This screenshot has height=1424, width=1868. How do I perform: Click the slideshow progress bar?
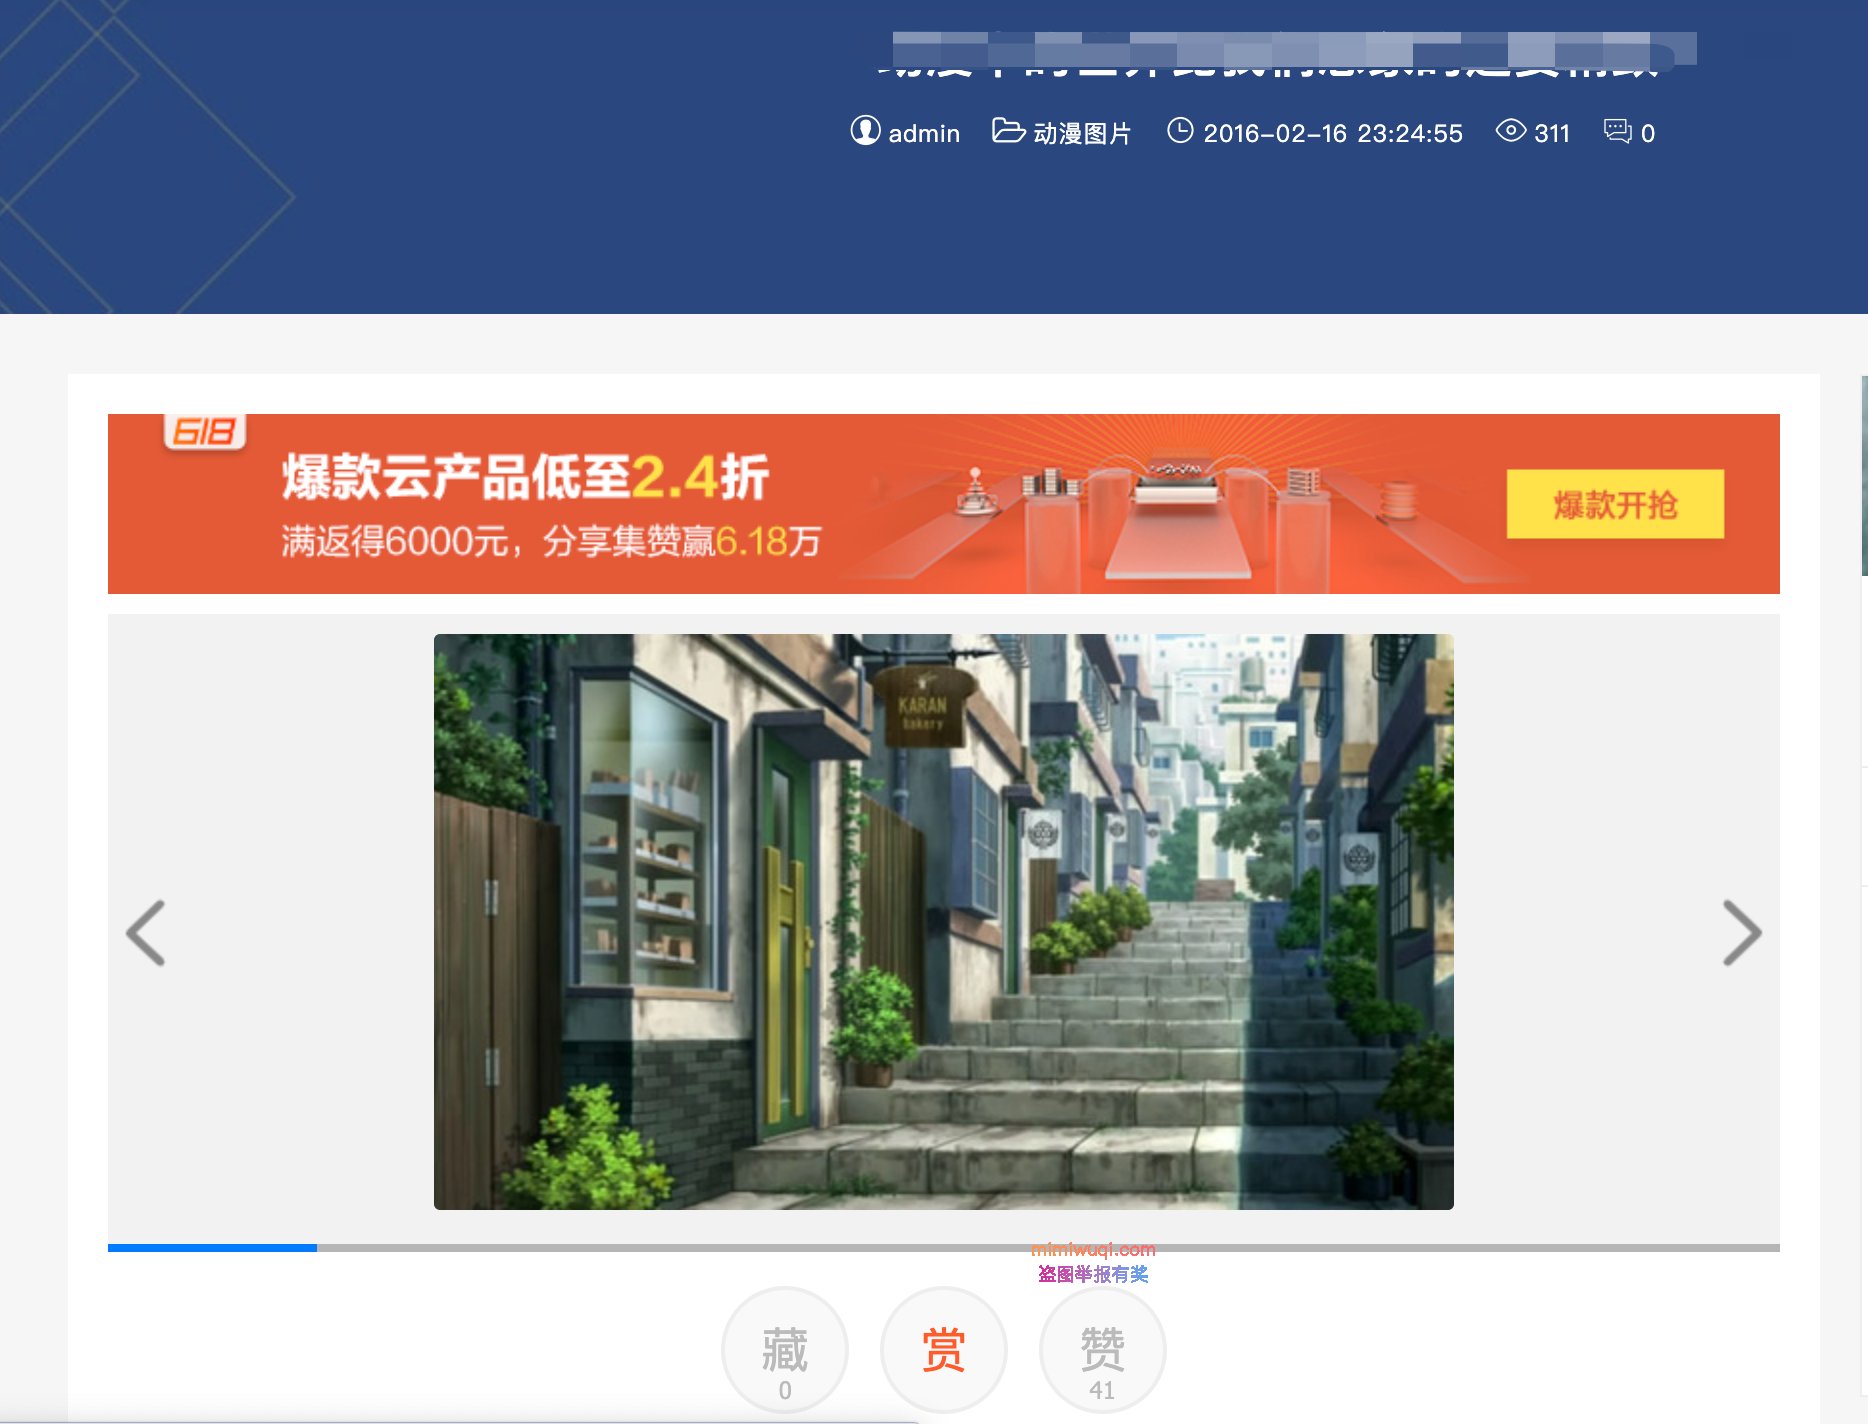pos(944,1248)
